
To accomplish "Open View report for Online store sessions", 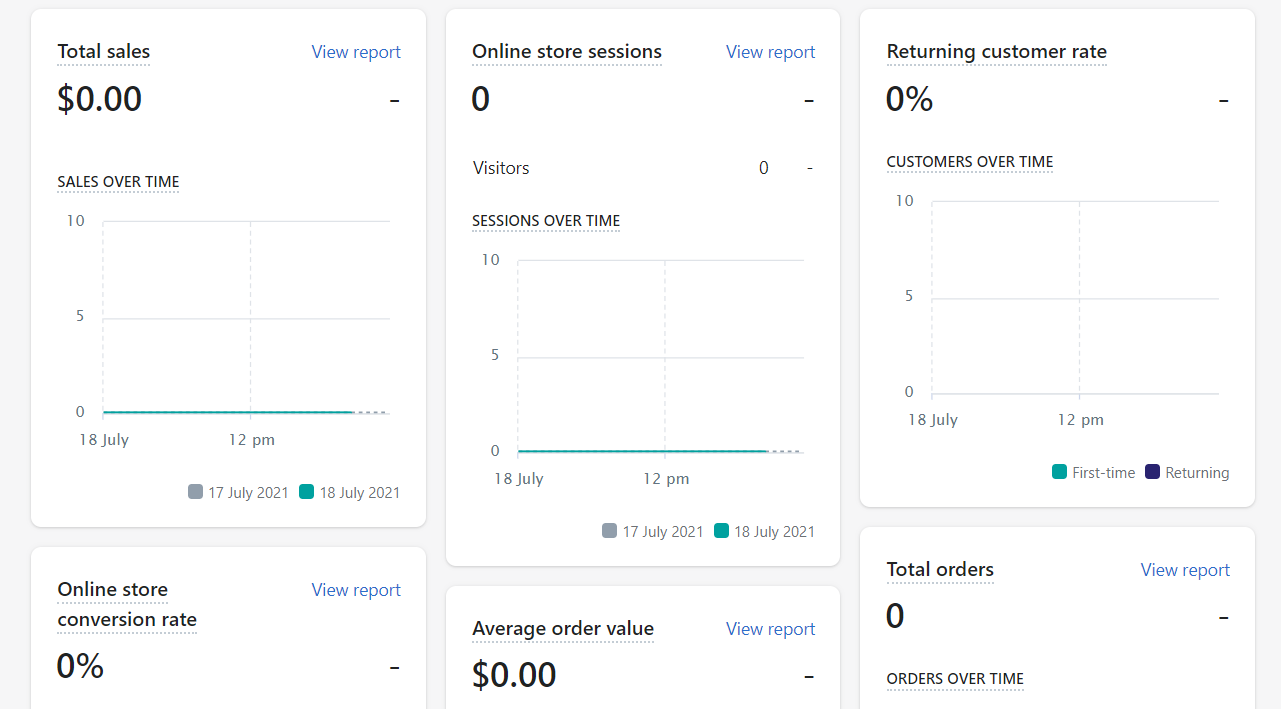I will point(770,52).
